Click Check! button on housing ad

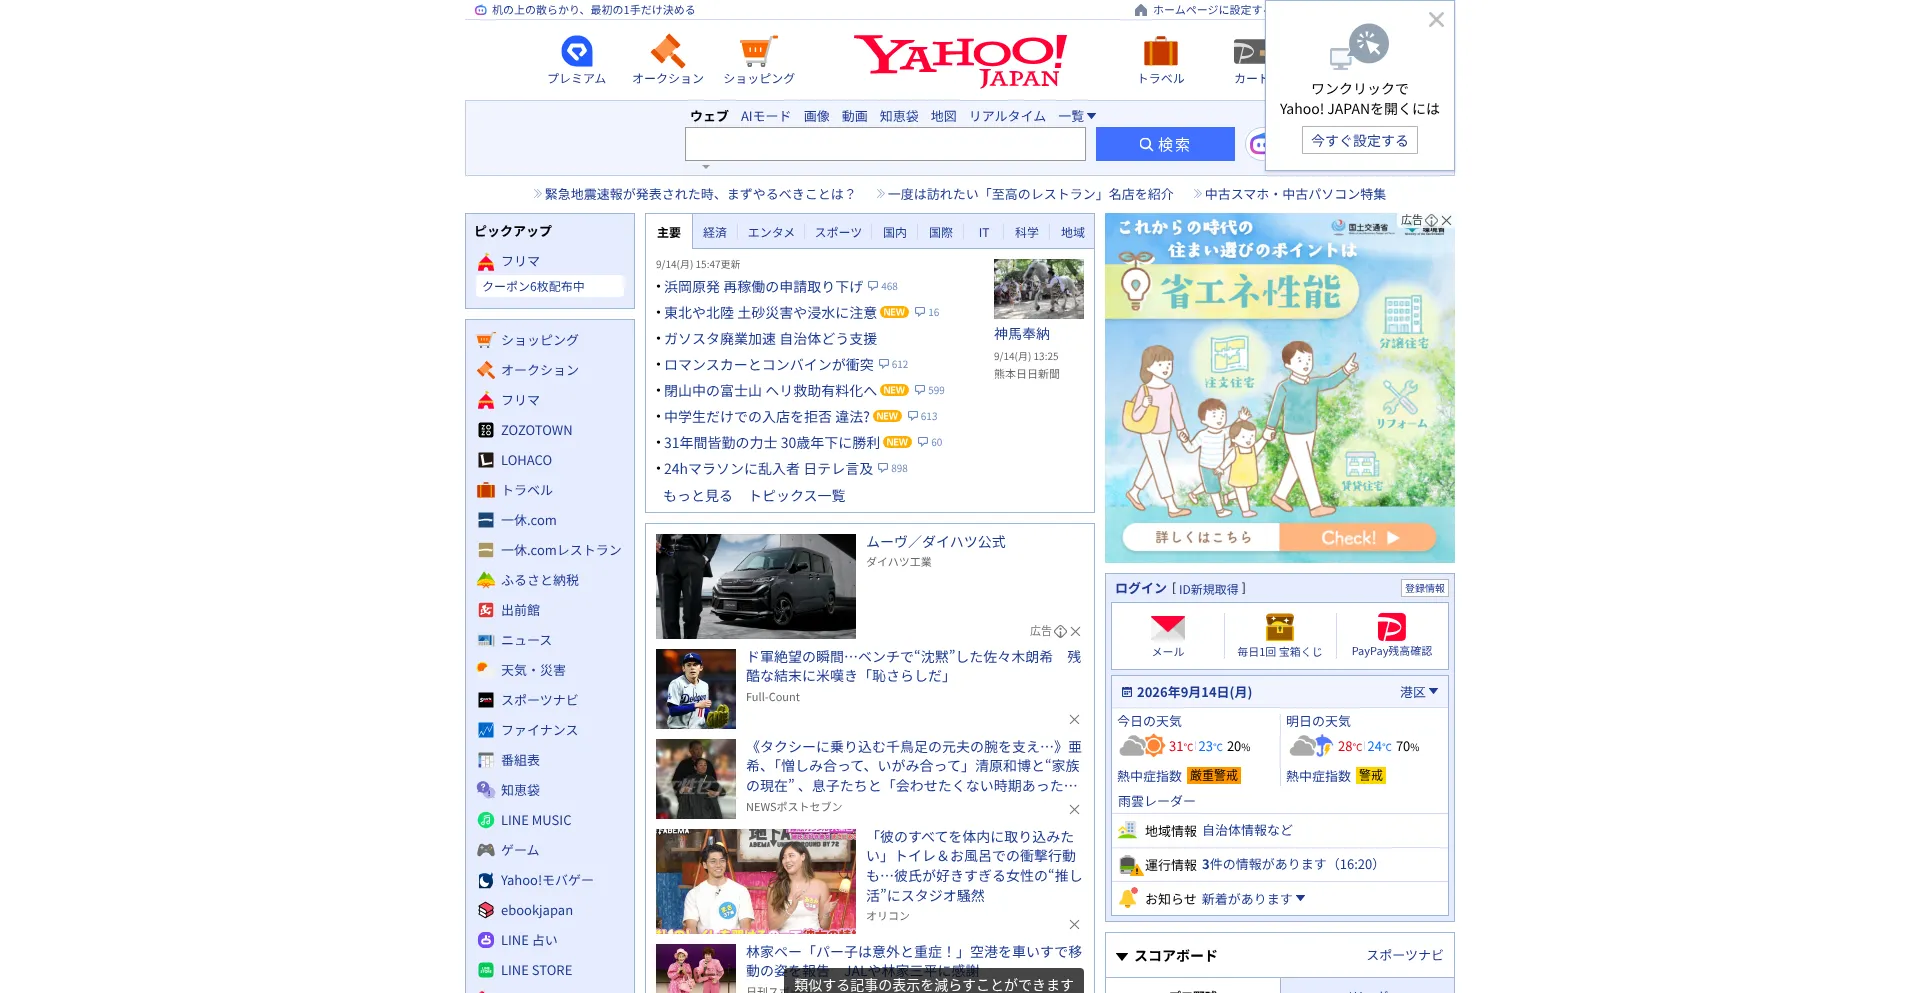[1359, 537]
